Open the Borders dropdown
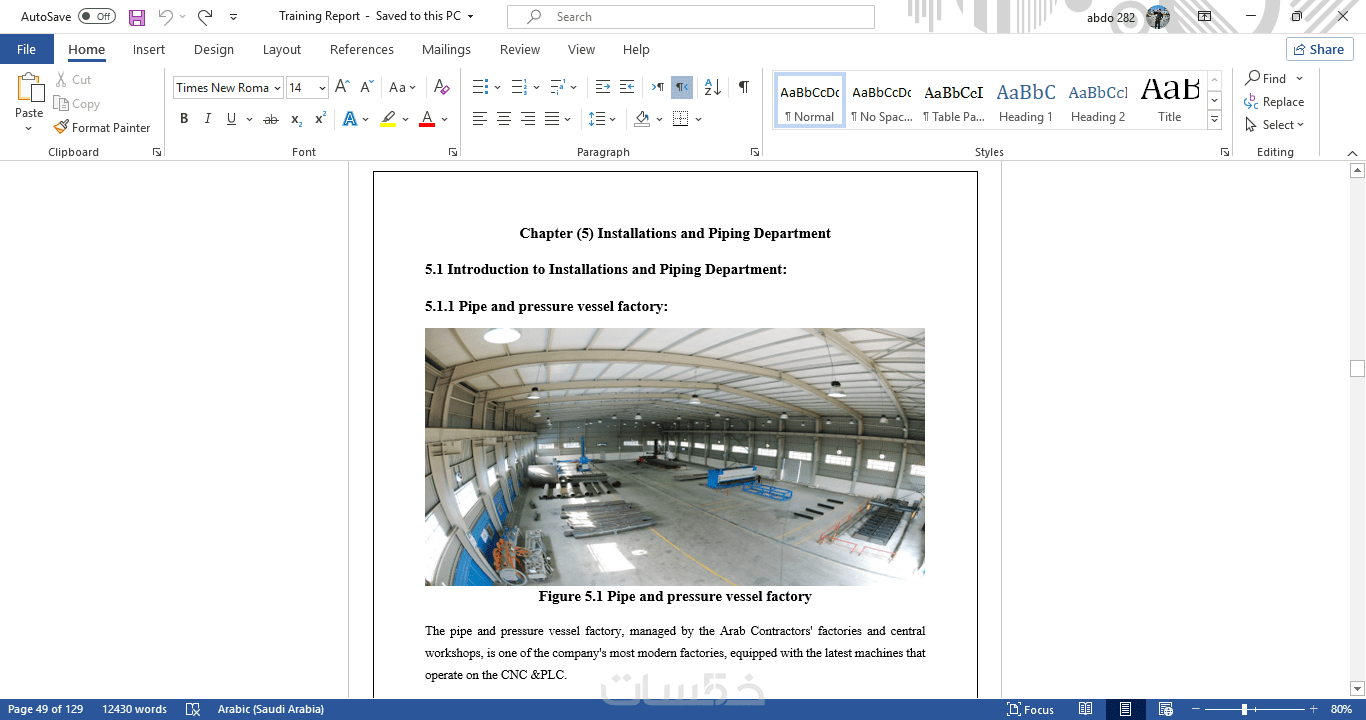This screenshot has height=720, width=1366. point(698,119)
